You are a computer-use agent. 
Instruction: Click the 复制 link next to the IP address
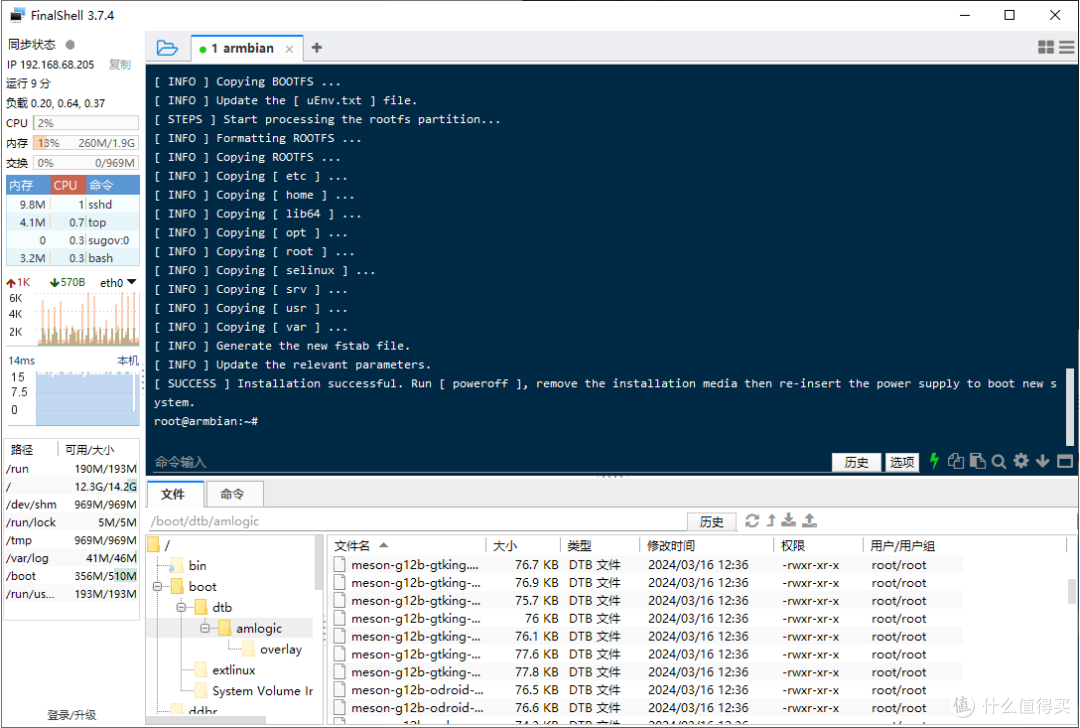120,64
